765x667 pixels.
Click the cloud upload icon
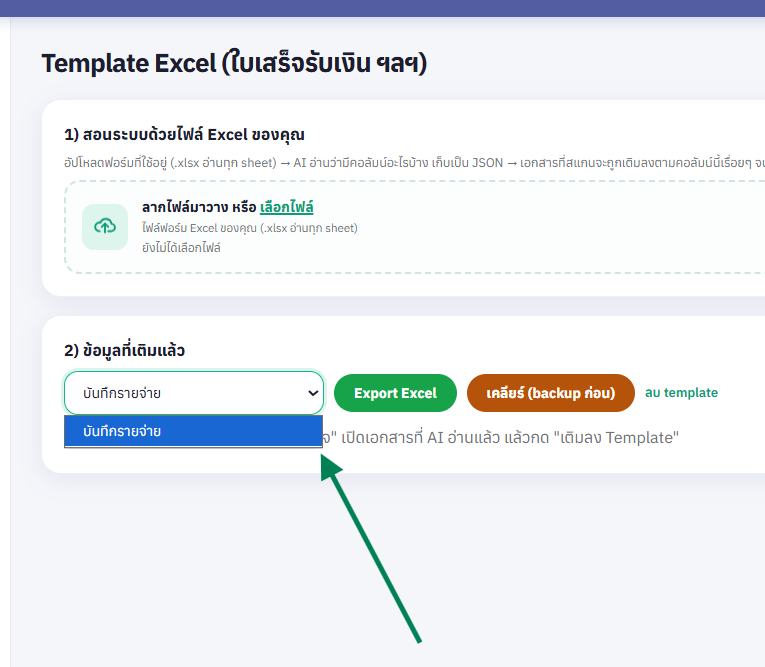pos(105,226)
